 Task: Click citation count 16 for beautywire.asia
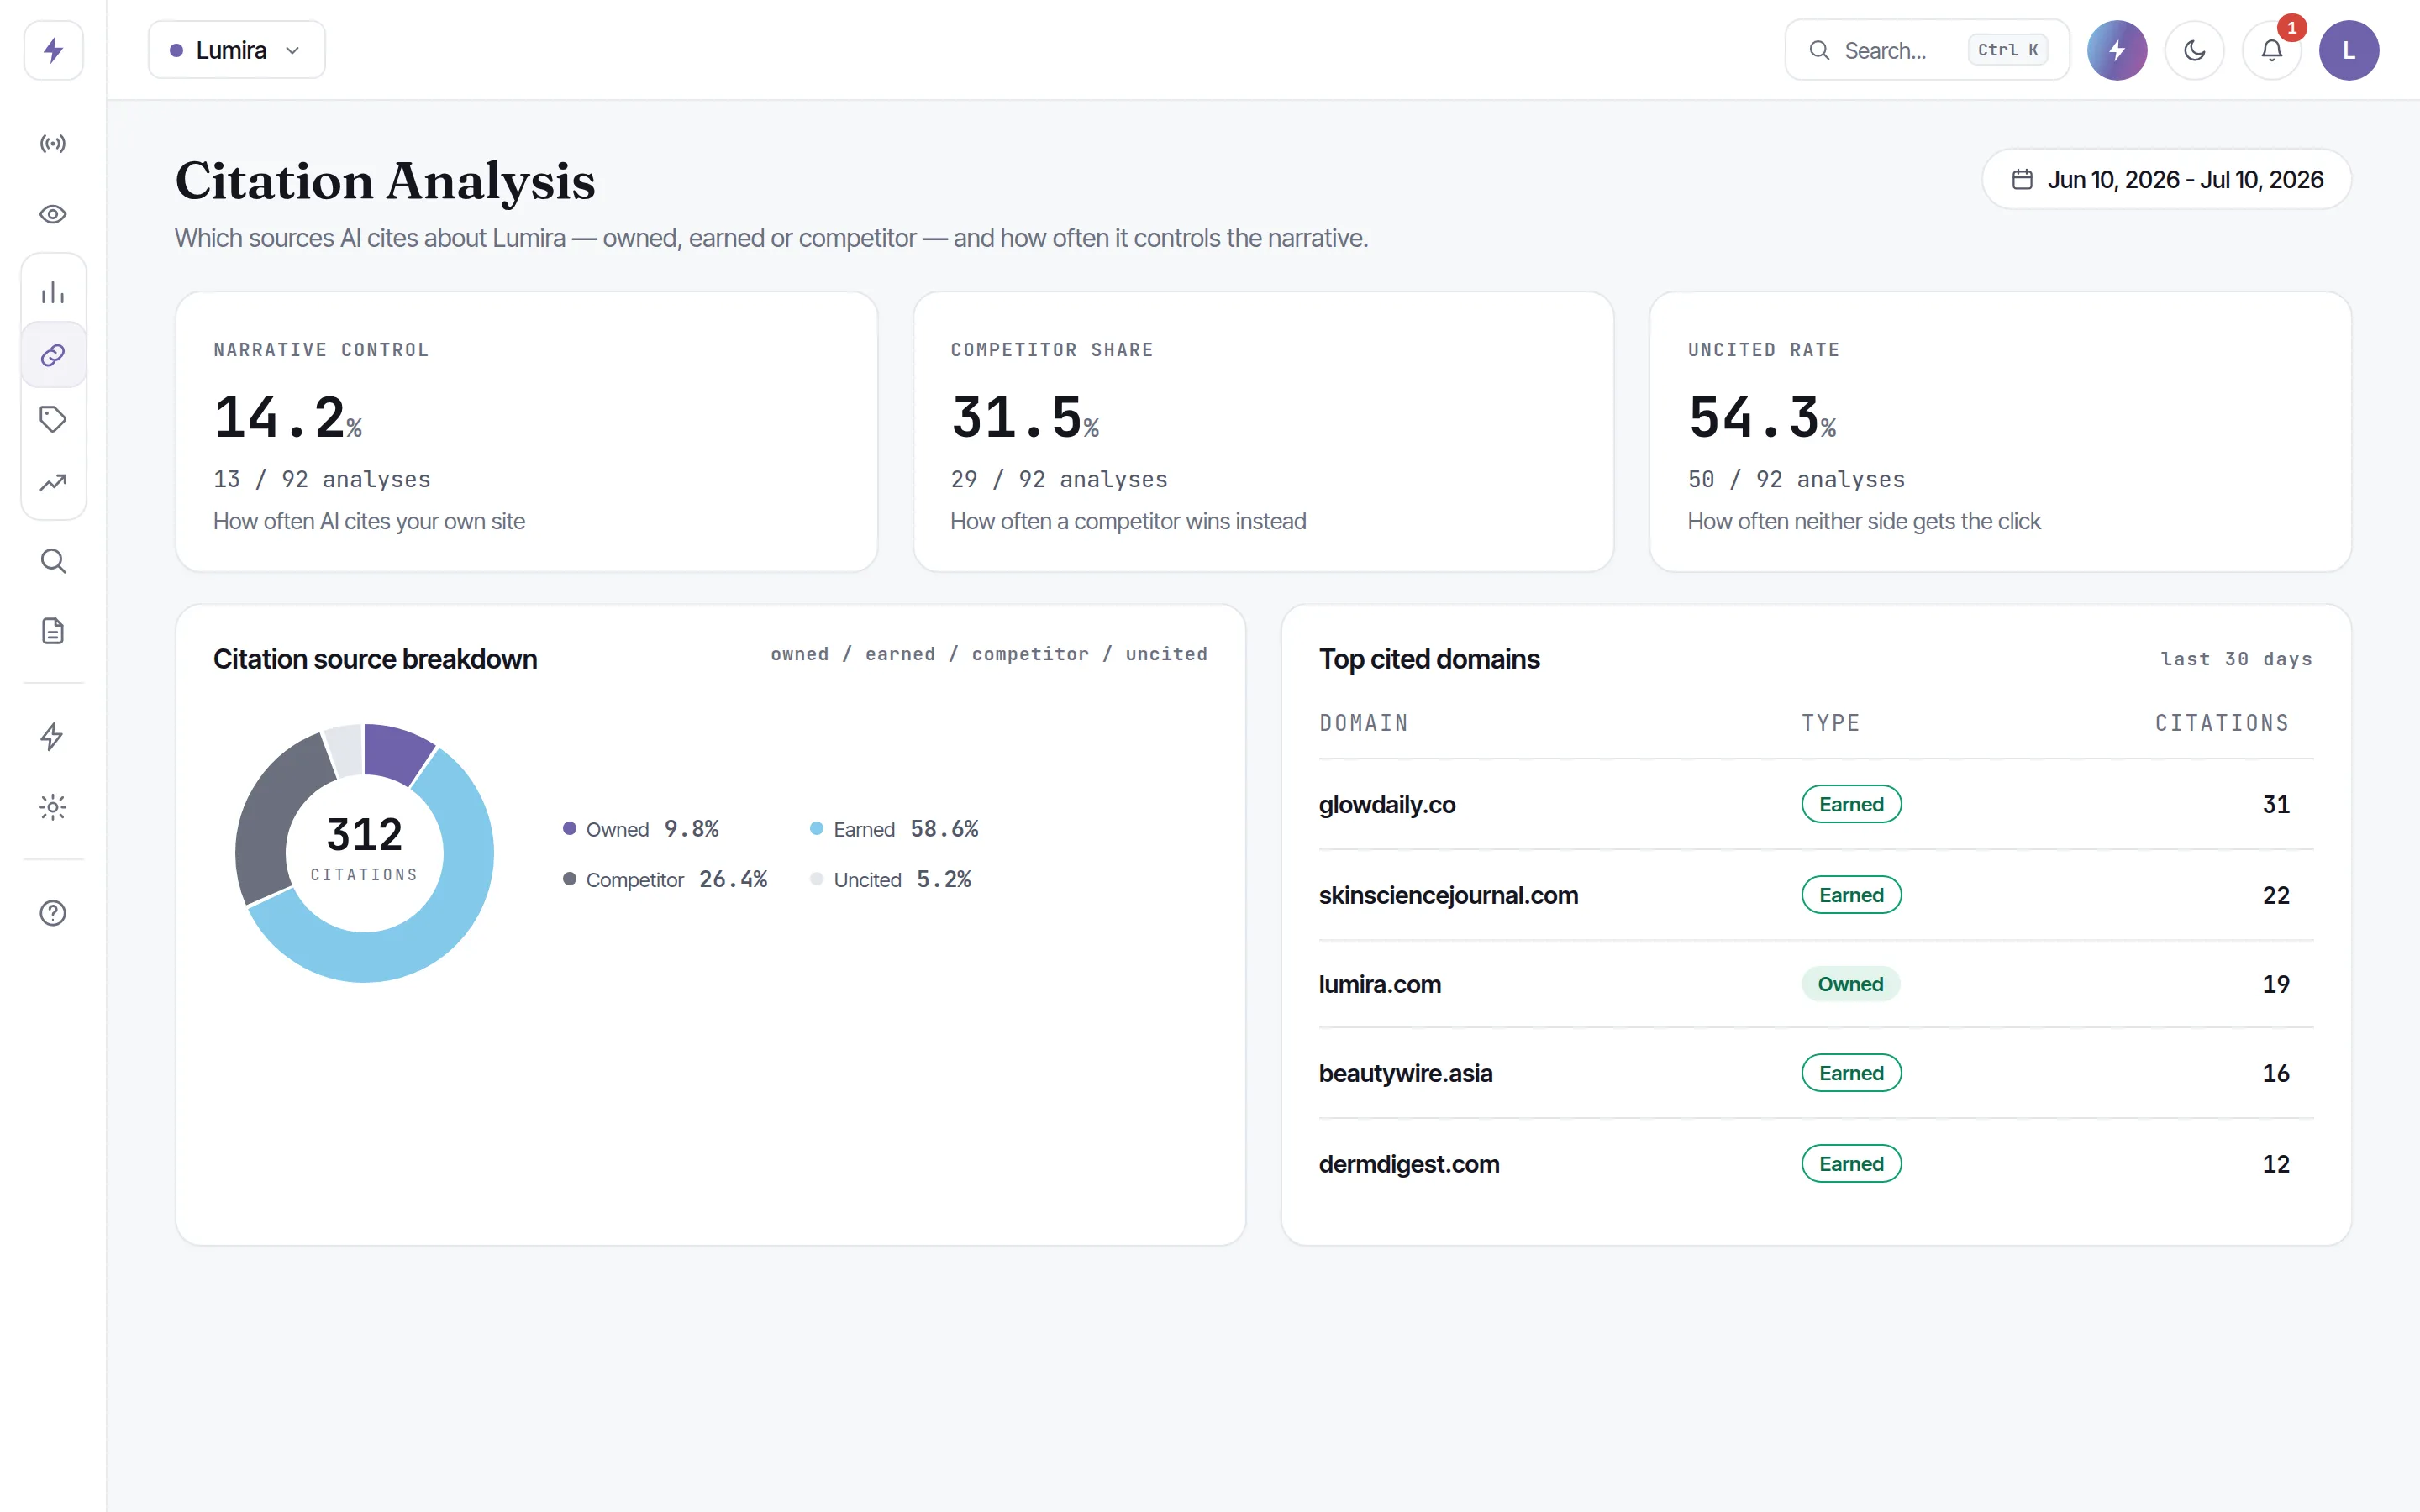[2276, 1073]
